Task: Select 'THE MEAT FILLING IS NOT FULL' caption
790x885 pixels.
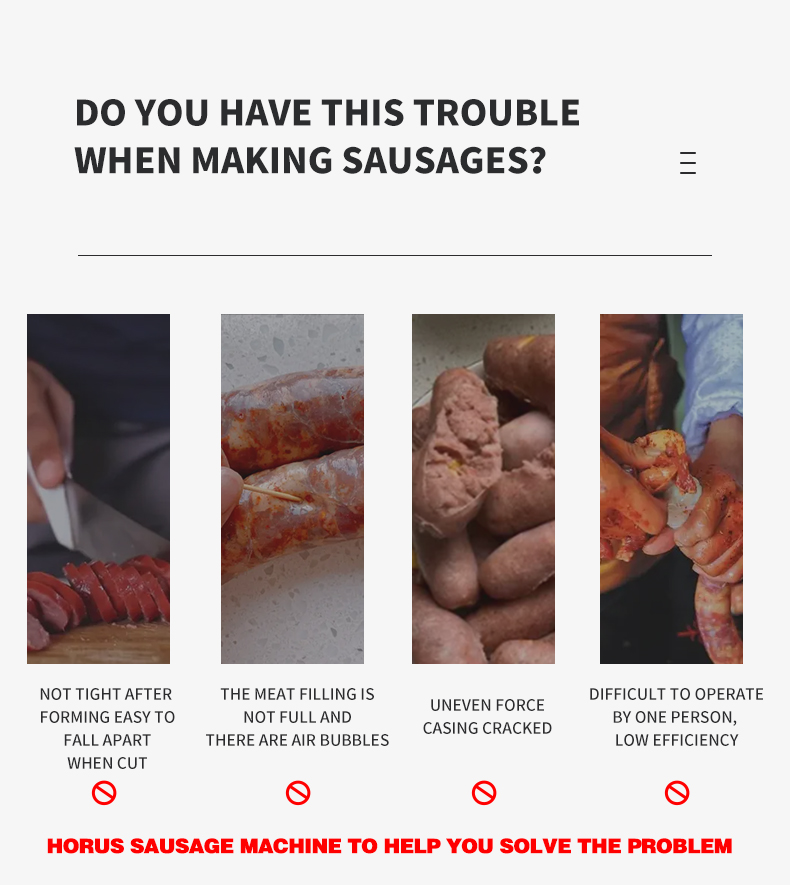Action: pos(297,717)
